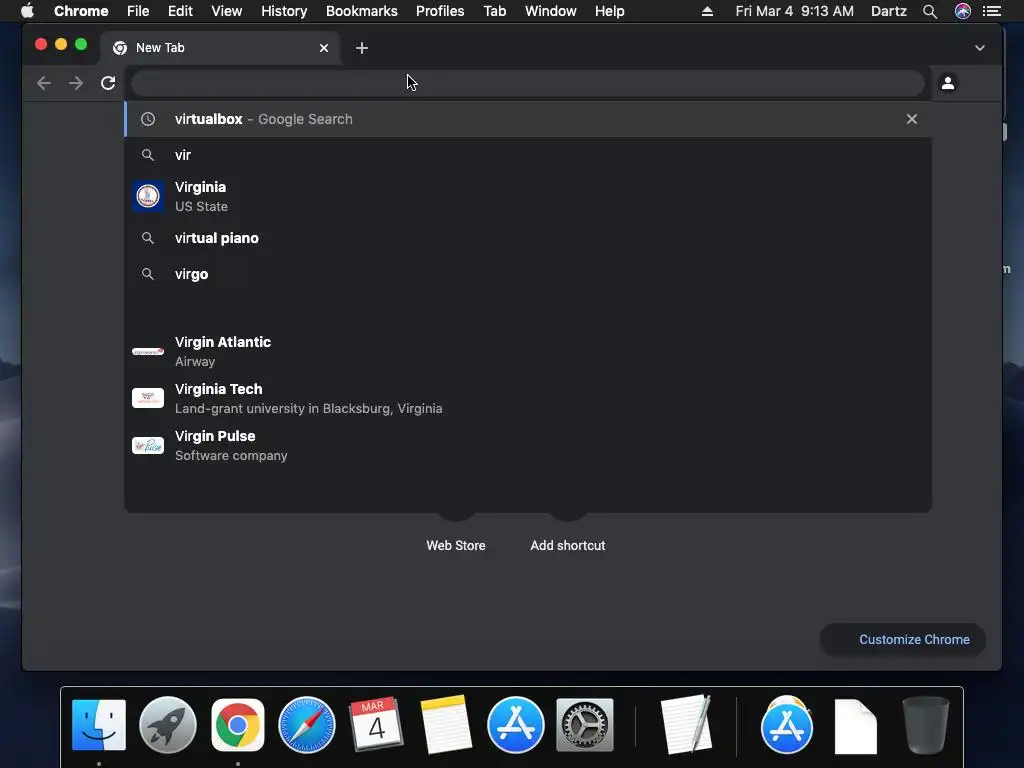The image size is (1024, 768).
Task: Click the date and time in menu bar
Action: pos(794,11)
